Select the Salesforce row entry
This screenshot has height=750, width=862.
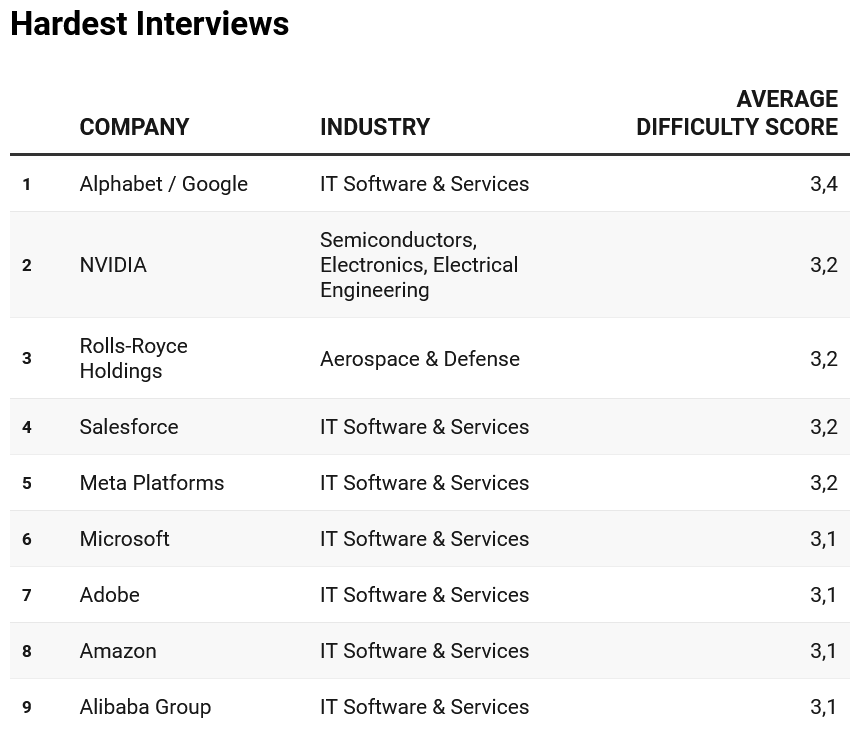(129, 427)
